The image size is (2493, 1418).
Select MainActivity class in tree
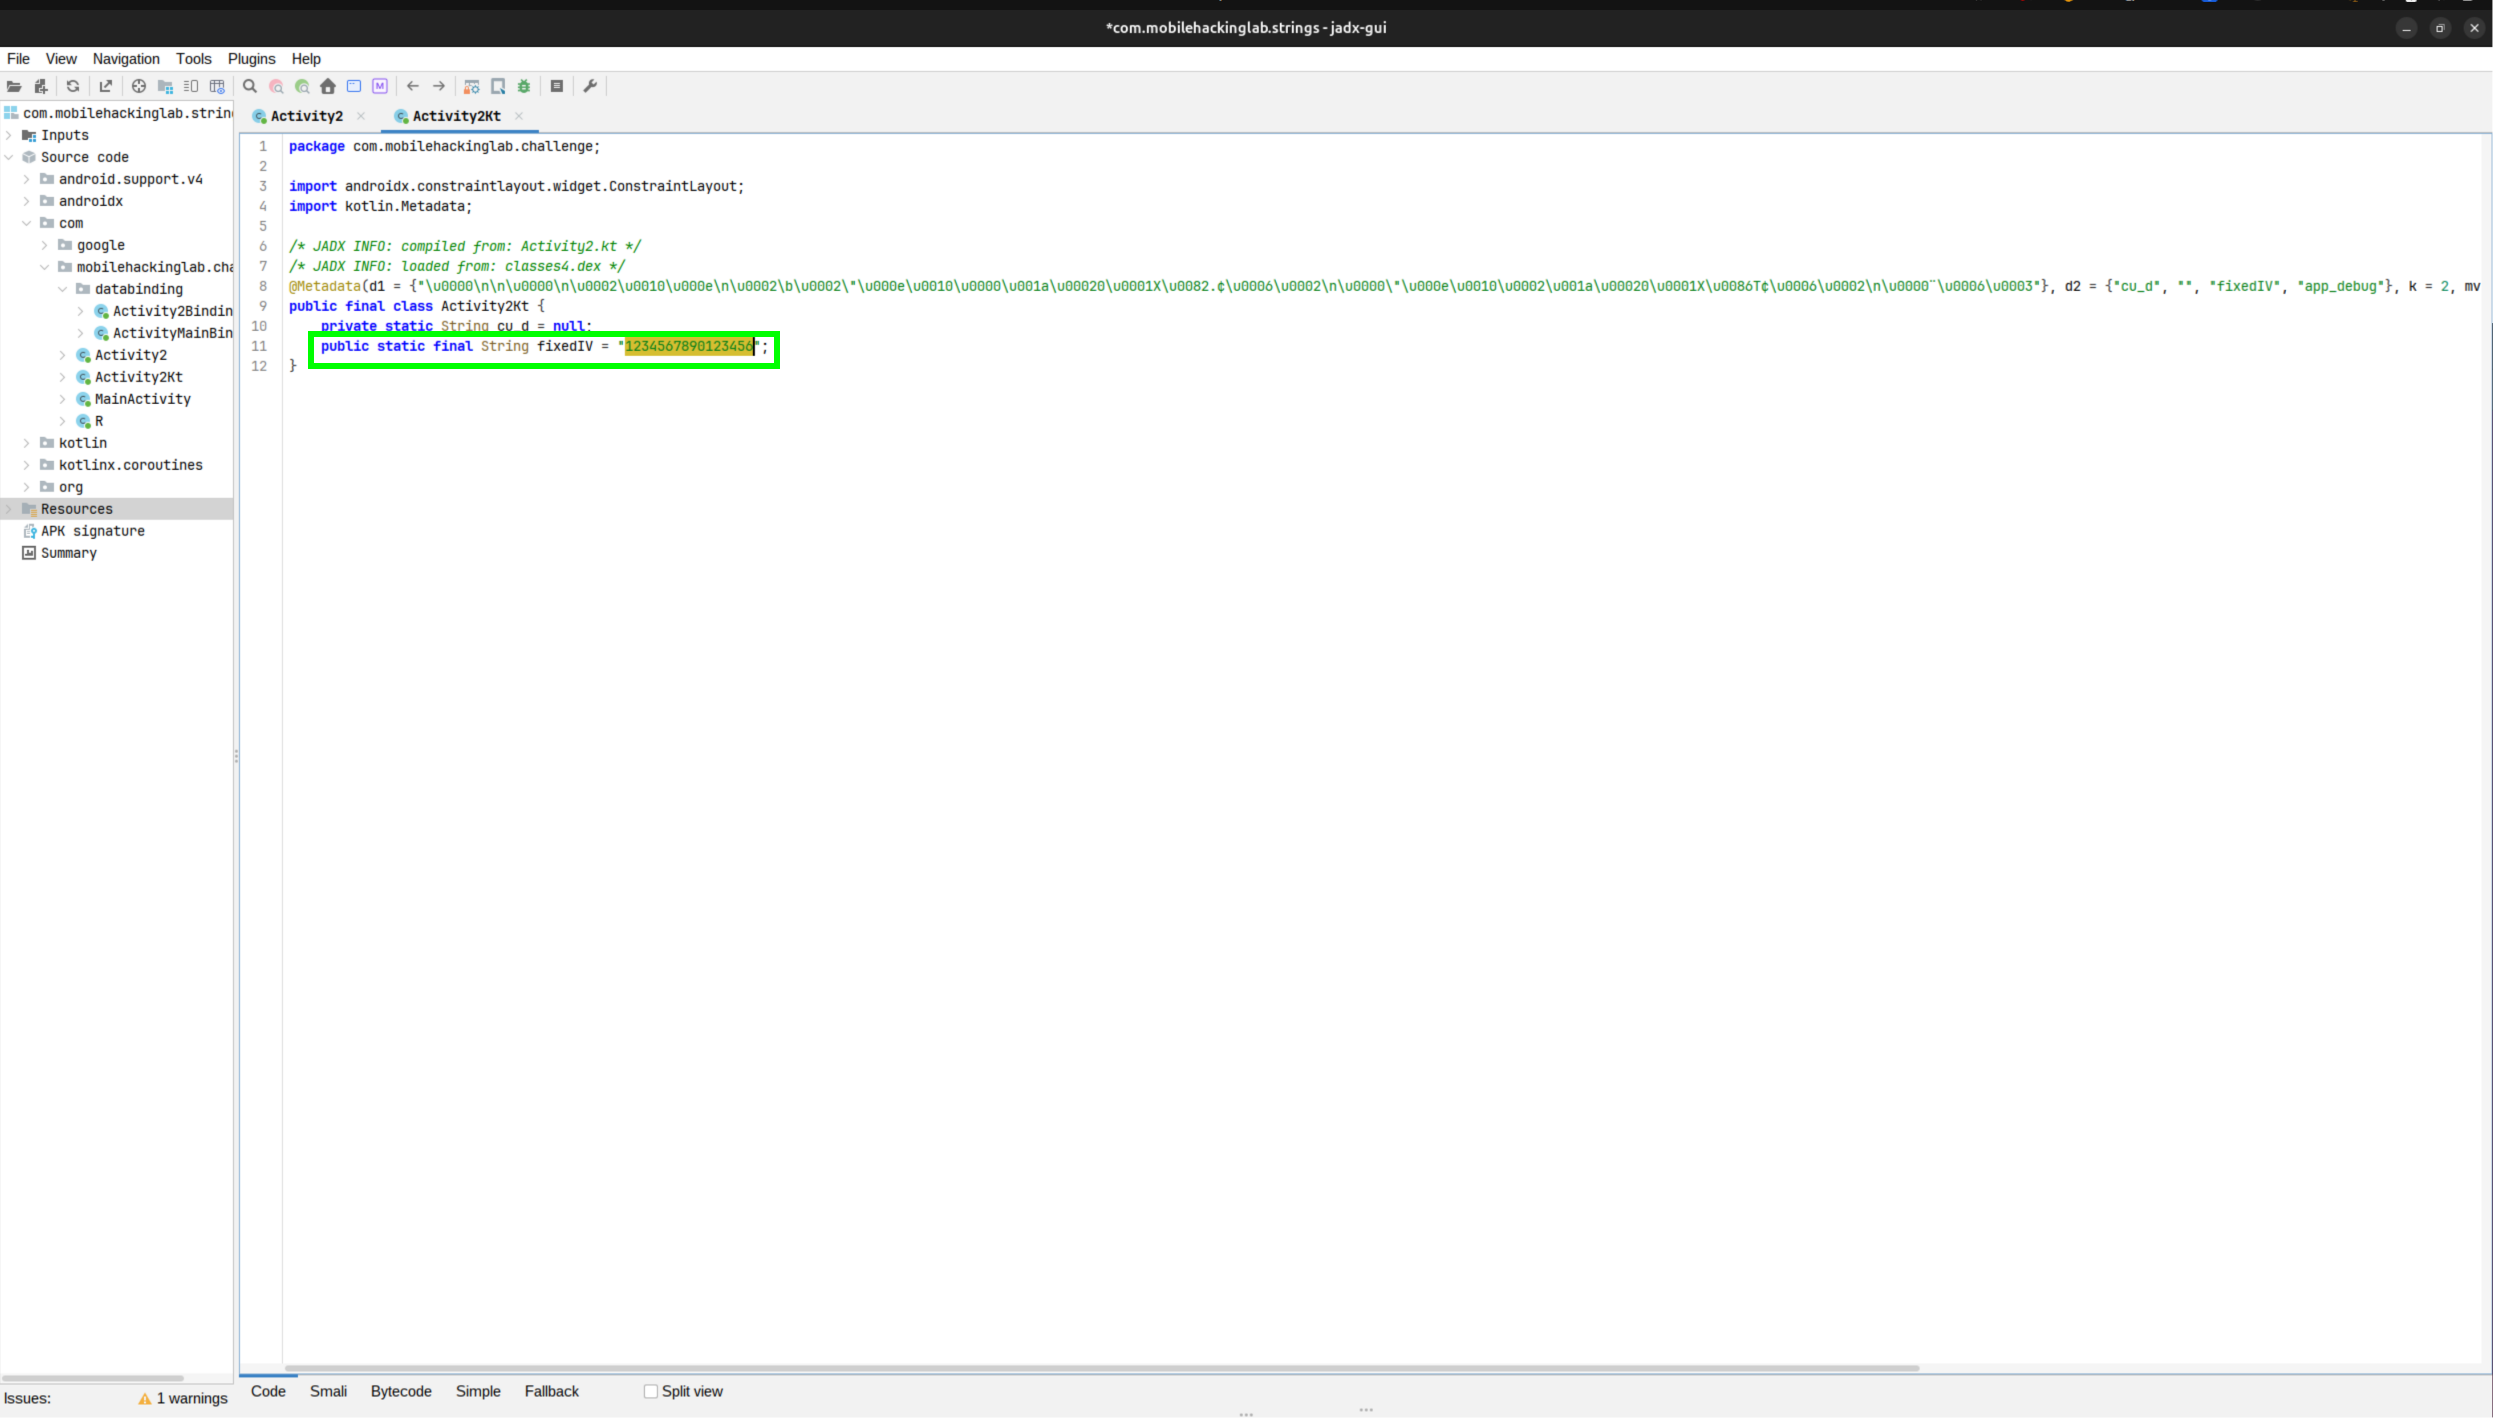(x=142, y=399)
